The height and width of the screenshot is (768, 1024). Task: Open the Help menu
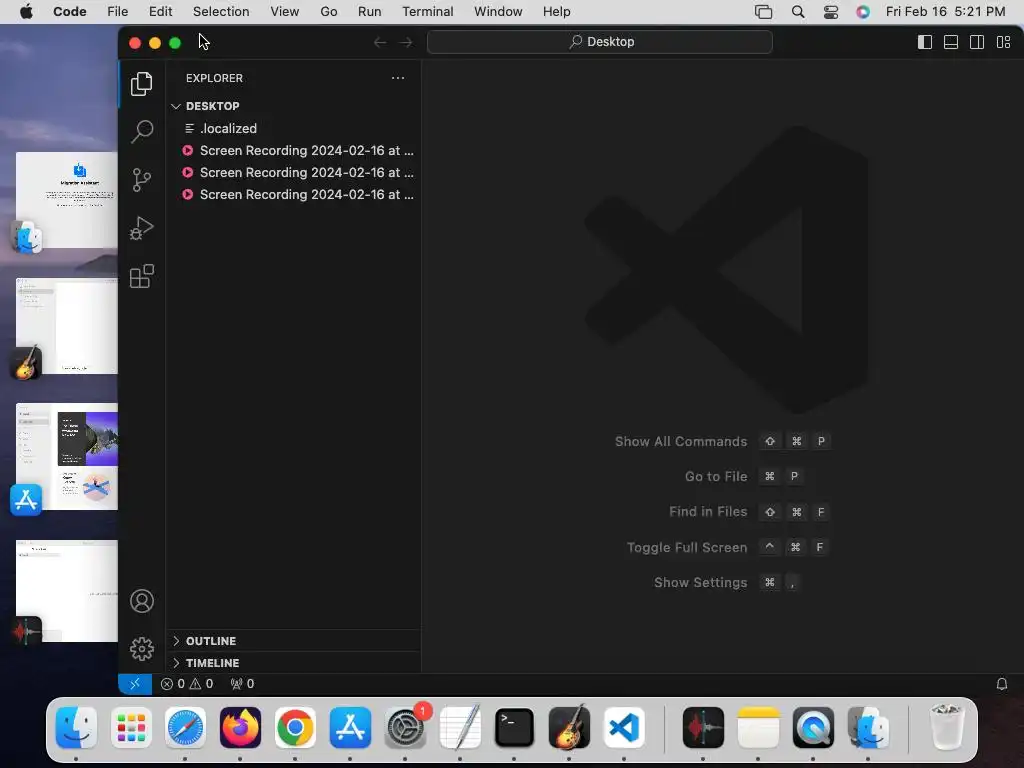click(556, 12)
